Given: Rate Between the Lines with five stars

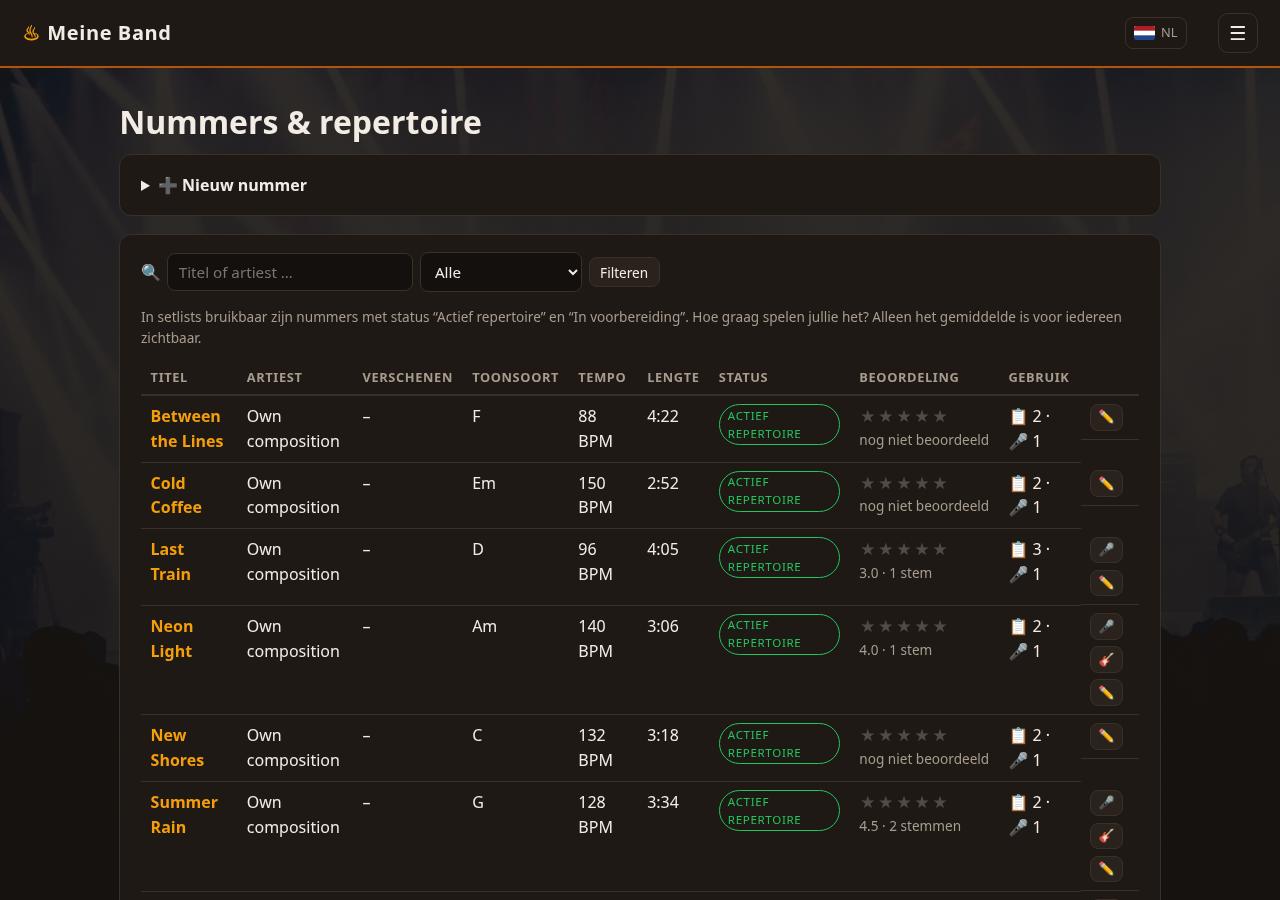Looking at the screenshot, I should pyautogui.click(x=939, y=416).
